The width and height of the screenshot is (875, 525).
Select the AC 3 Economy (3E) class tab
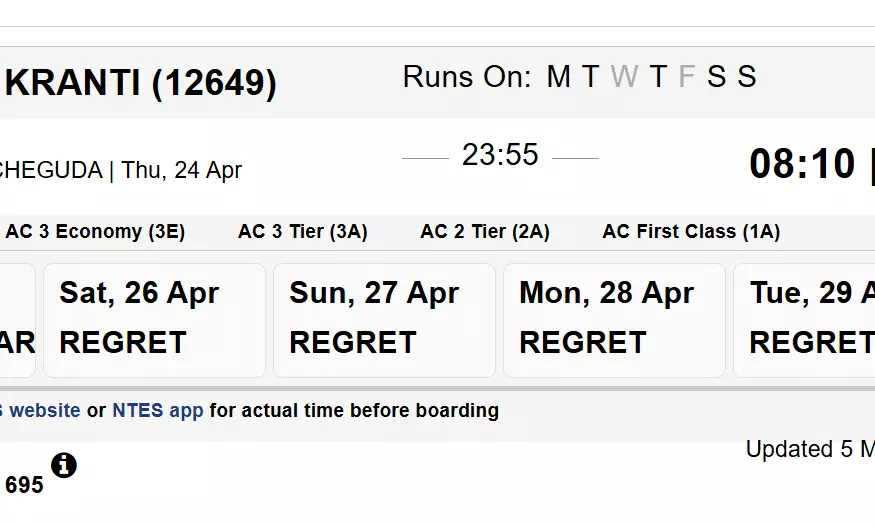pos(95,232)
